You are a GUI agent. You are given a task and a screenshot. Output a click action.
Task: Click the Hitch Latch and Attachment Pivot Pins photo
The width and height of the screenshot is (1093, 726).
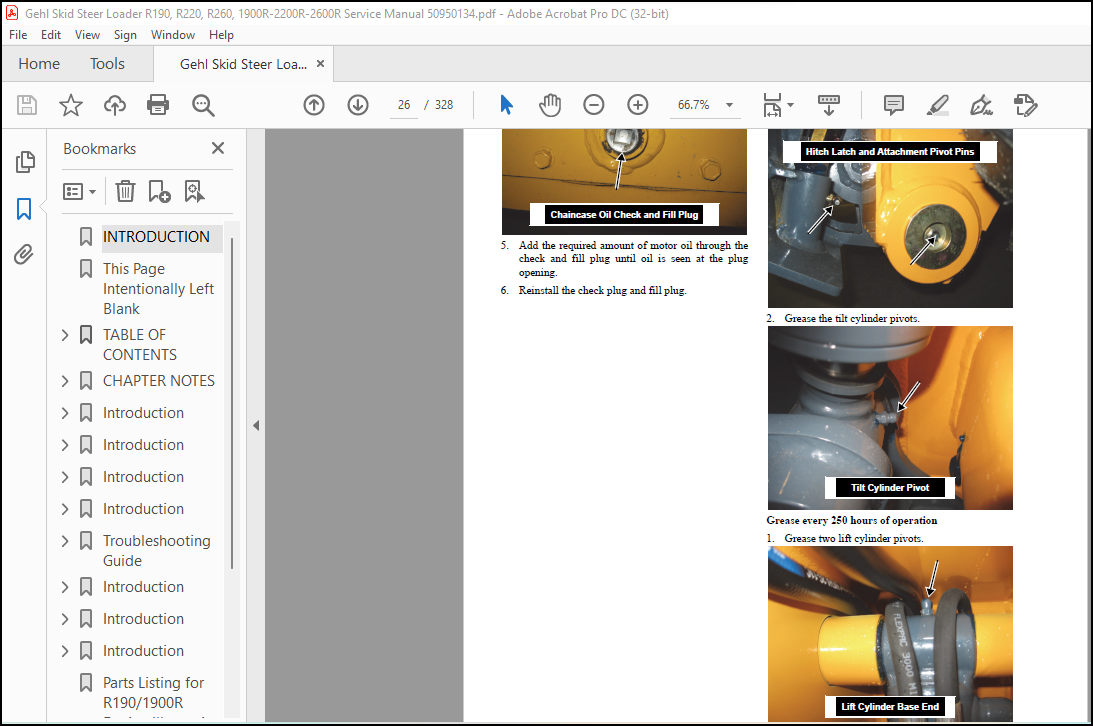click(x=890, y=218)
